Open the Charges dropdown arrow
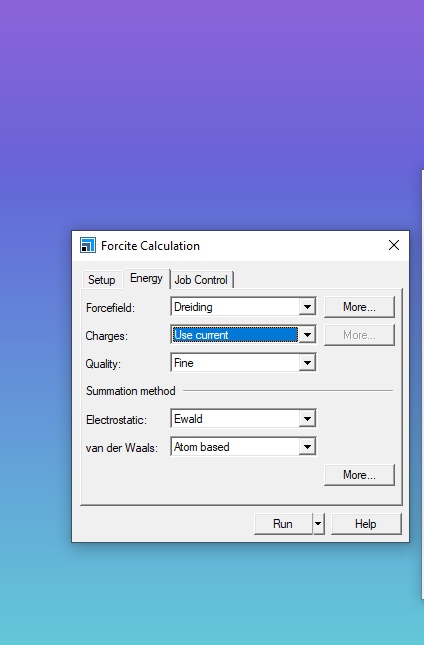 pos(307,335)
